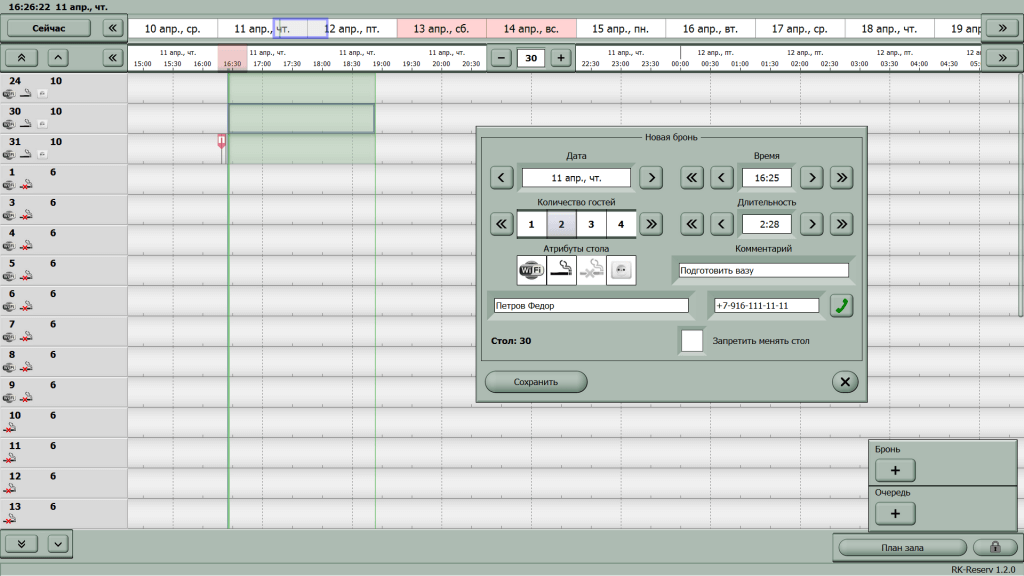Viewport: 1024px width, 576px height.
Task: Open План зала
Action: tap(903, 548)
